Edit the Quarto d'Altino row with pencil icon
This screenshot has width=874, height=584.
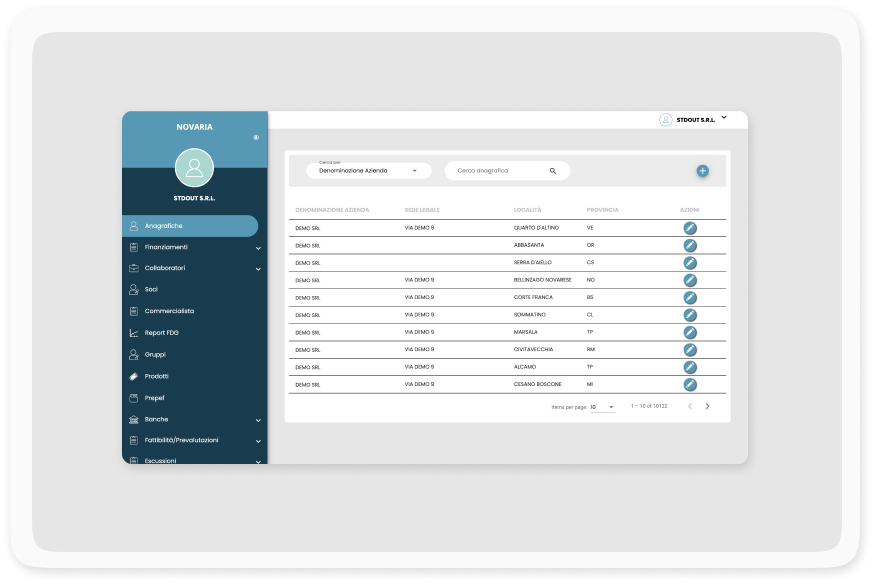[689, 228]
